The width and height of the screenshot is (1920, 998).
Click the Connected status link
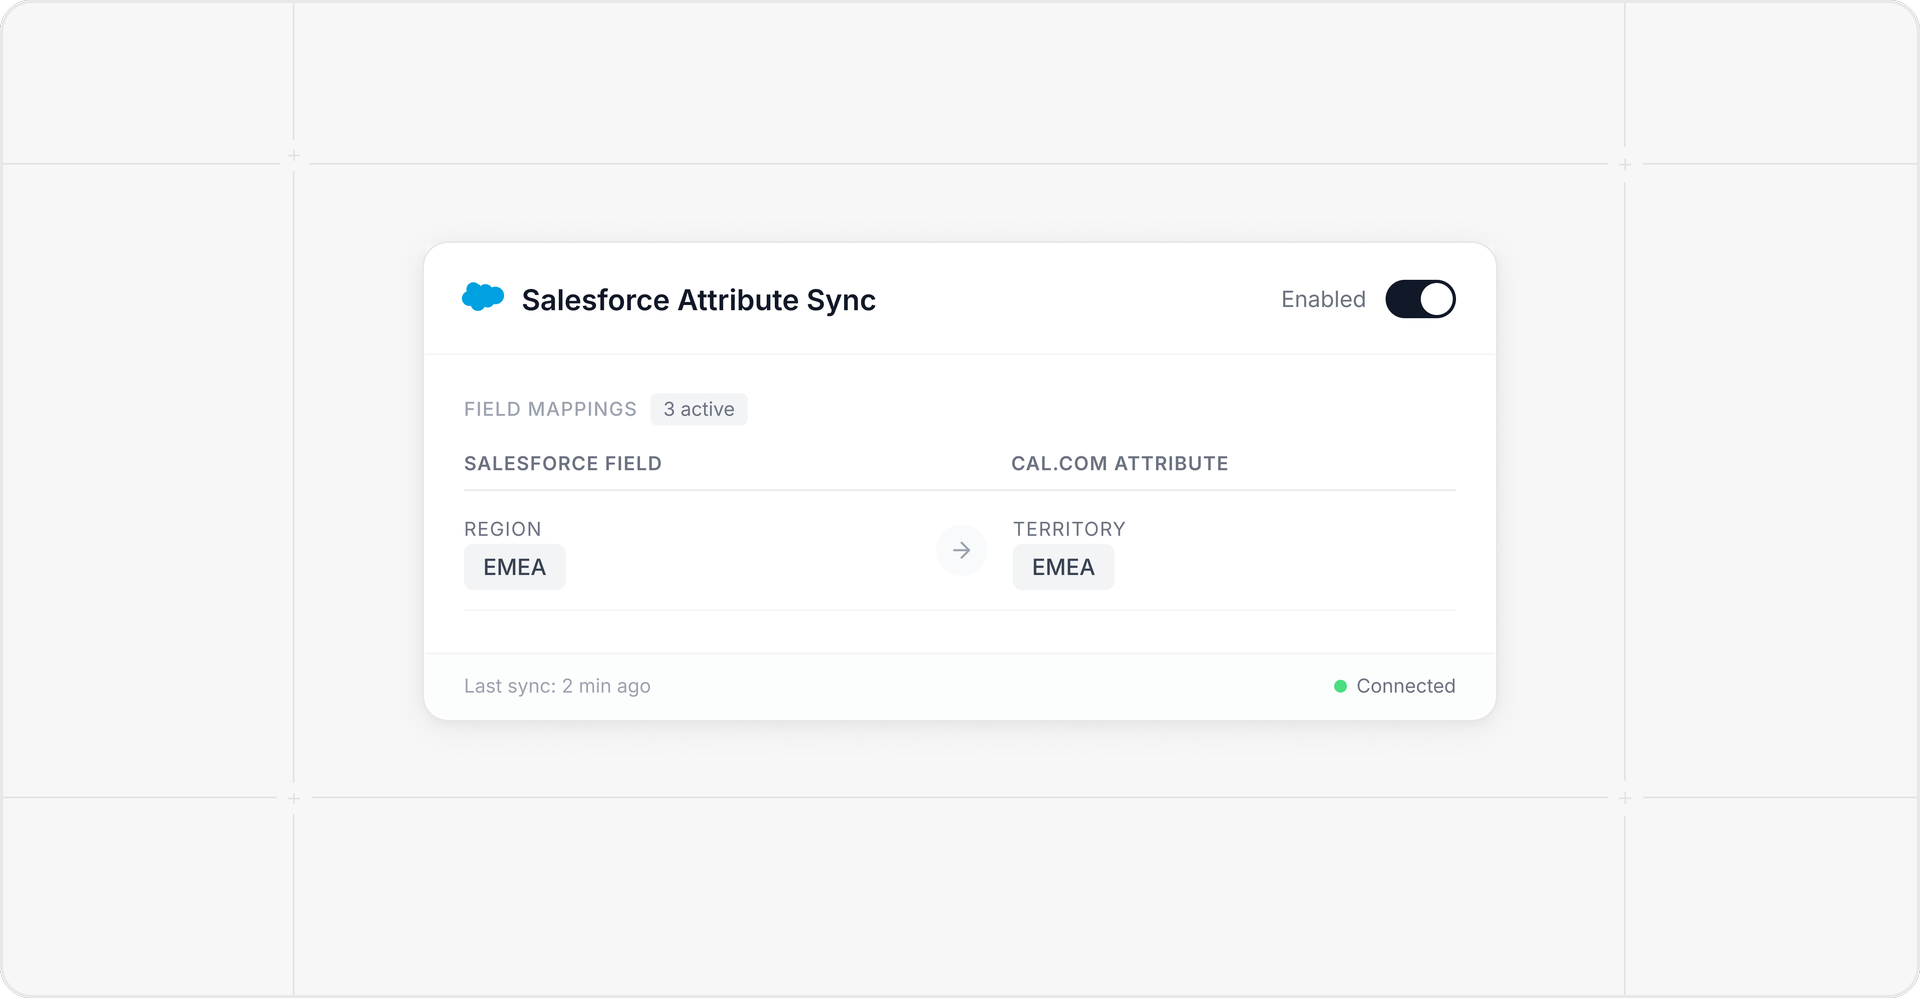click(1405, 686)
